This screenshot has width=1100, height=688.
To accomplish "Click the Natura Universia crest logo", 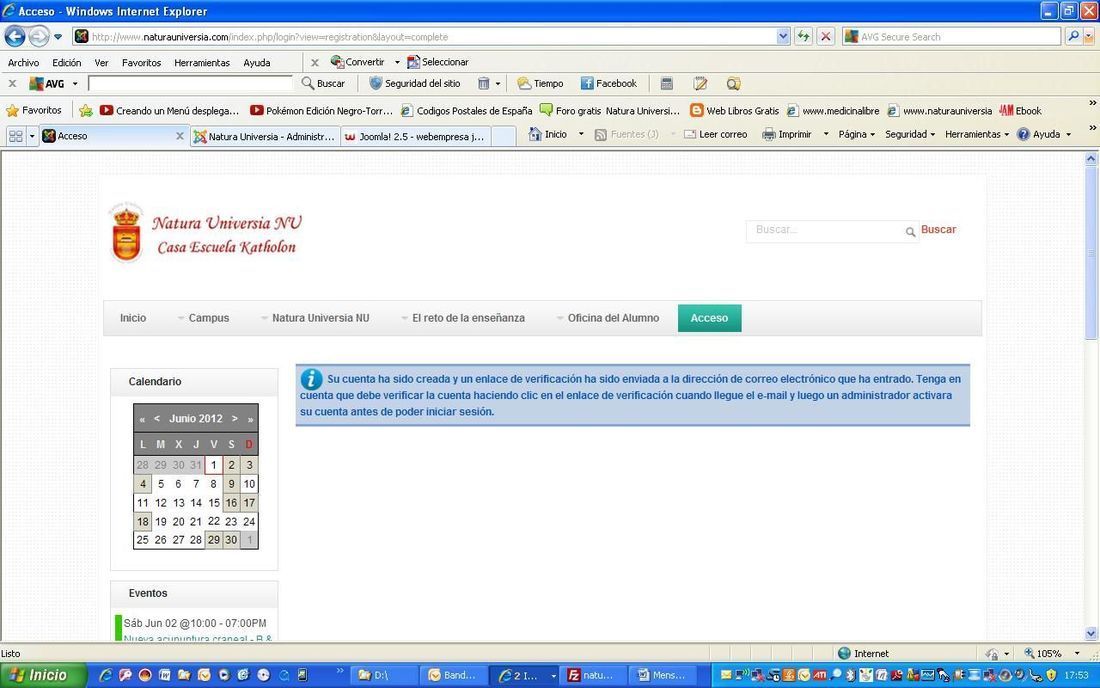I will [x=126, y=234].
